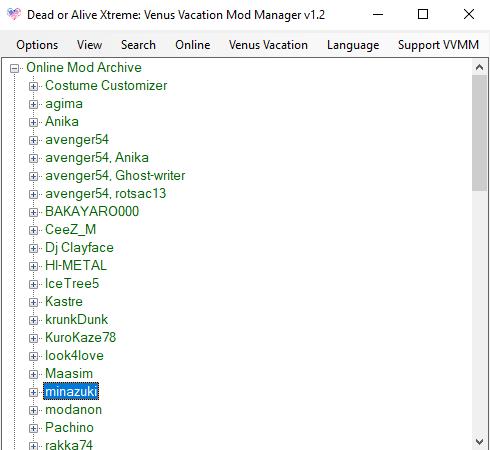
Task: Expand the avenger54 tree node
Action: point(33,140)
